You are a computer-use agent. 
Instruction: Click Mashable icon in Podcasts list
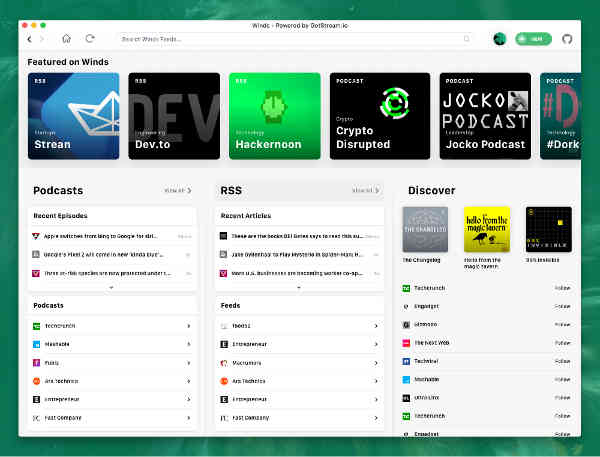click(x=36, y=344)
